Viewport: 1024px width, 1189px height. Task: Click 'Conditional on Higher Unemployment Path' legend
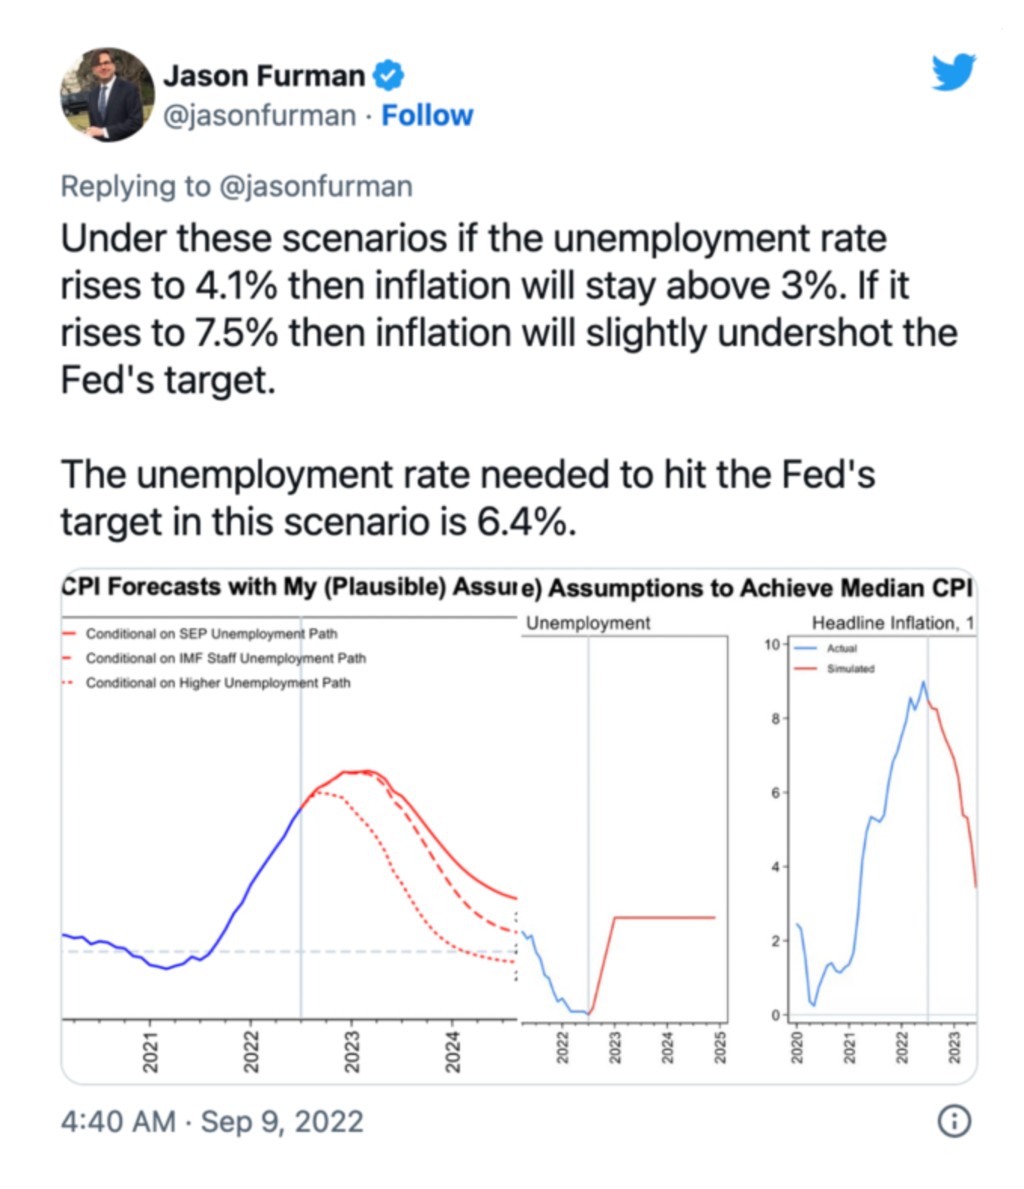point(218,683)
